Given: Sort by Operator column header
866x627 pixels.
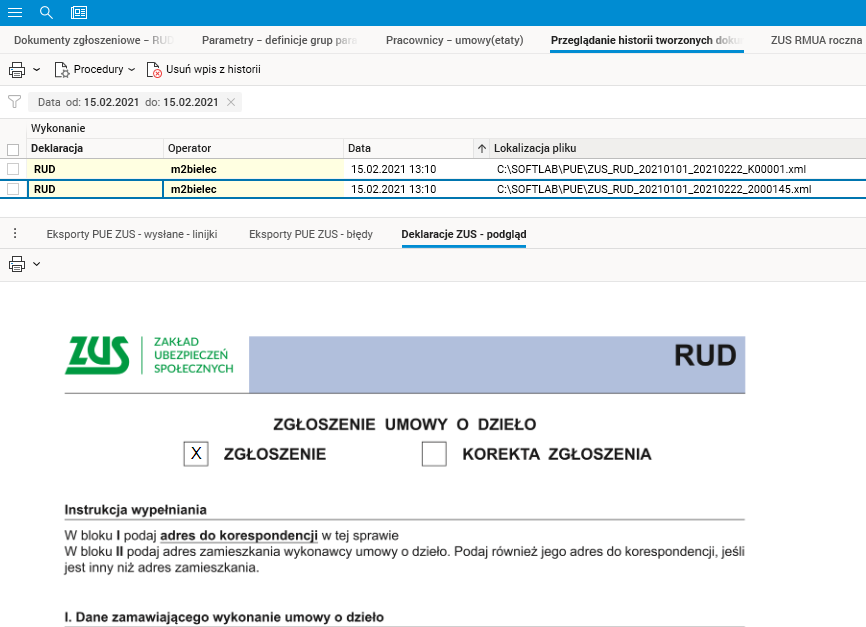Looking at the screenshot, I should [254, 148].
